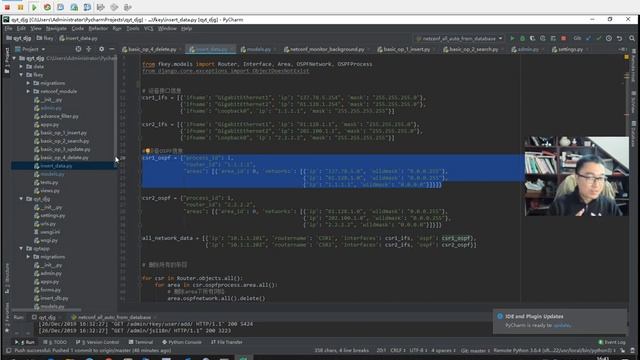Hide the Project panel with the minus icon
Screen dimensions: 640x360
coord(111,49)
